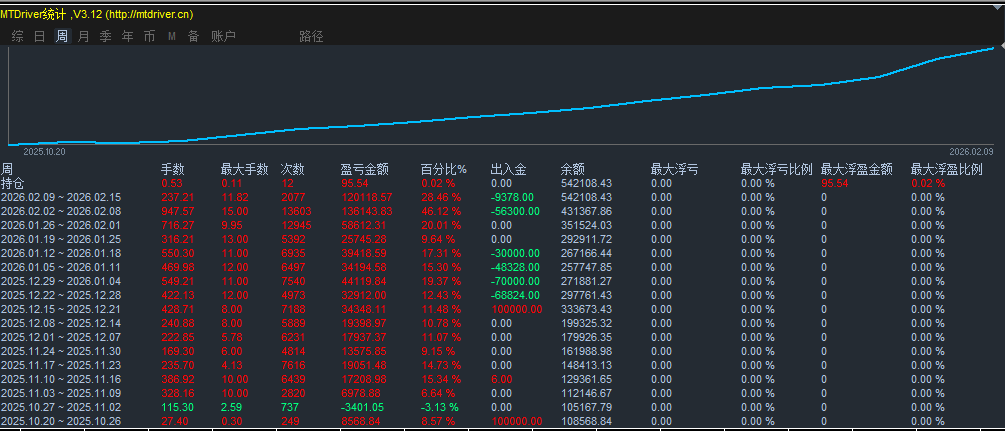This screenshot has height=431, width=1005.
Task: Click the negative percentage -3.13 %
Action: [440, 407]
